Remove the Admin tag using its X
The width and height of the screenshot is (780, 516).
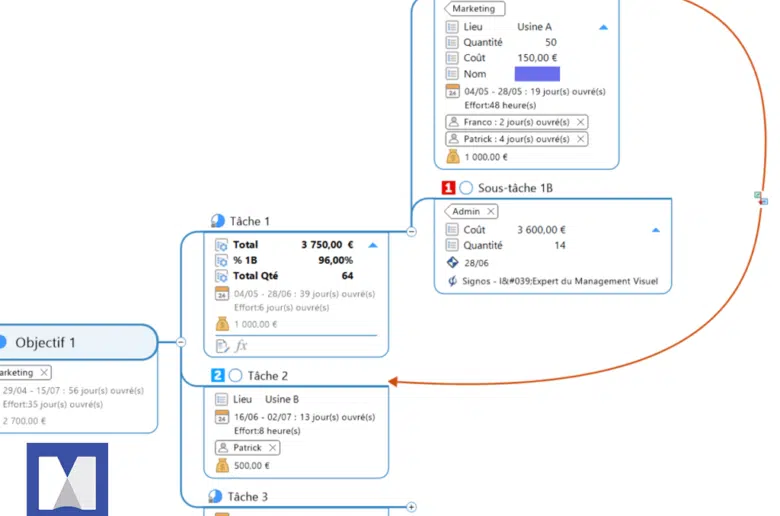tap(490, 211)
